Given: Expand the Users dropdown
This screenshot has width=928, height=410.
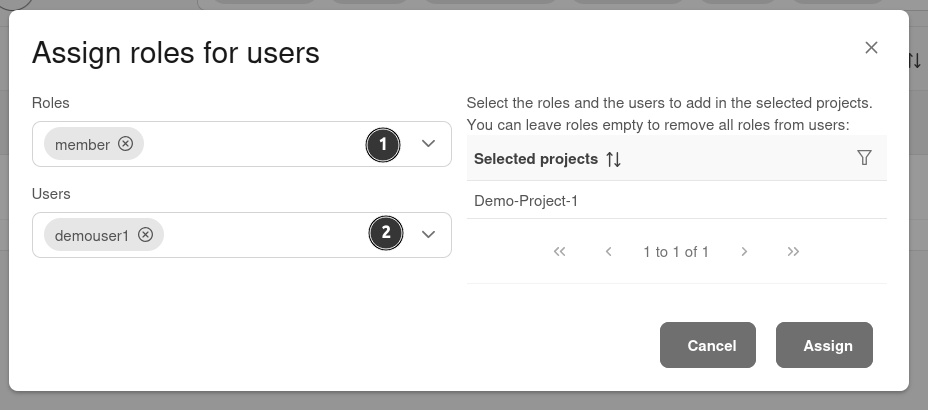Looking at the screenshot, I should click(428, 234).
